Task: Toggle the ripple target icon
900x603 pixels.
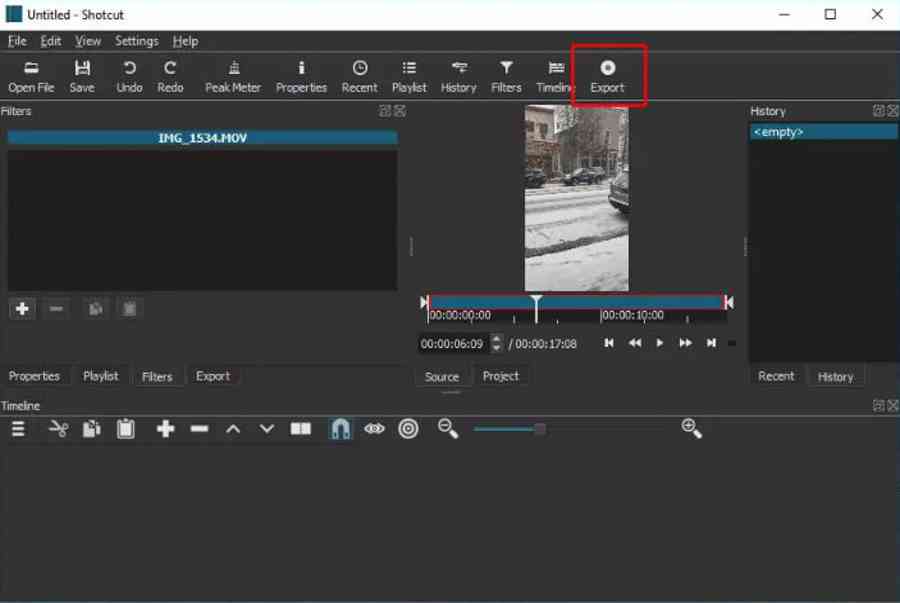Action: pyautogui.click(x=408, y=429)
